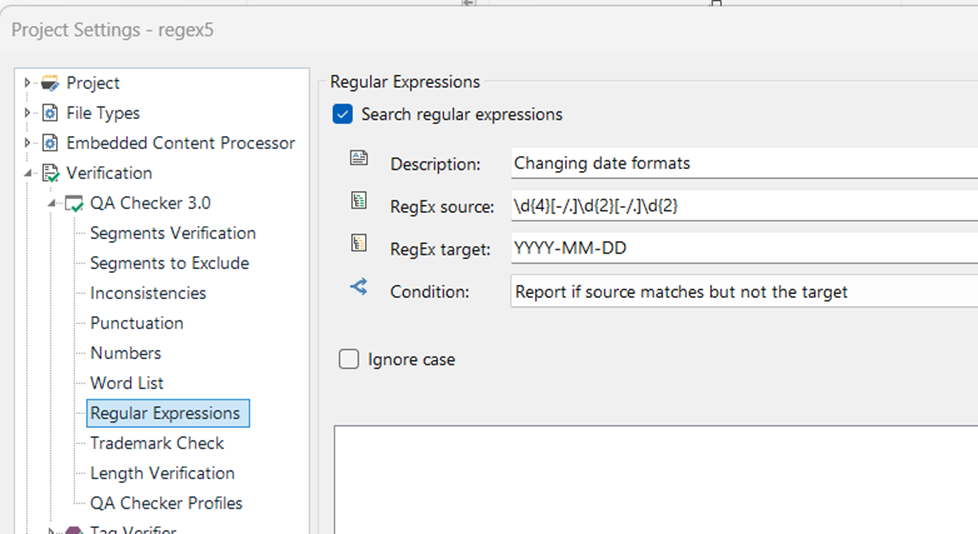Click the Project folder icon in tree
Image resolution: width=978 pixels, height=534 pixels.
pyautogui.click(x=49, y=83)
